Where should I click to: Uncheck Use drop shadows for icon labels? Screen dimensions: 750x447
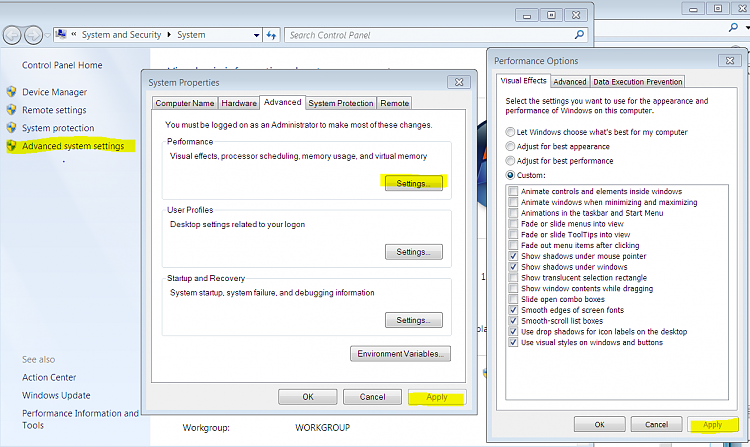click(x=513, y=331)
